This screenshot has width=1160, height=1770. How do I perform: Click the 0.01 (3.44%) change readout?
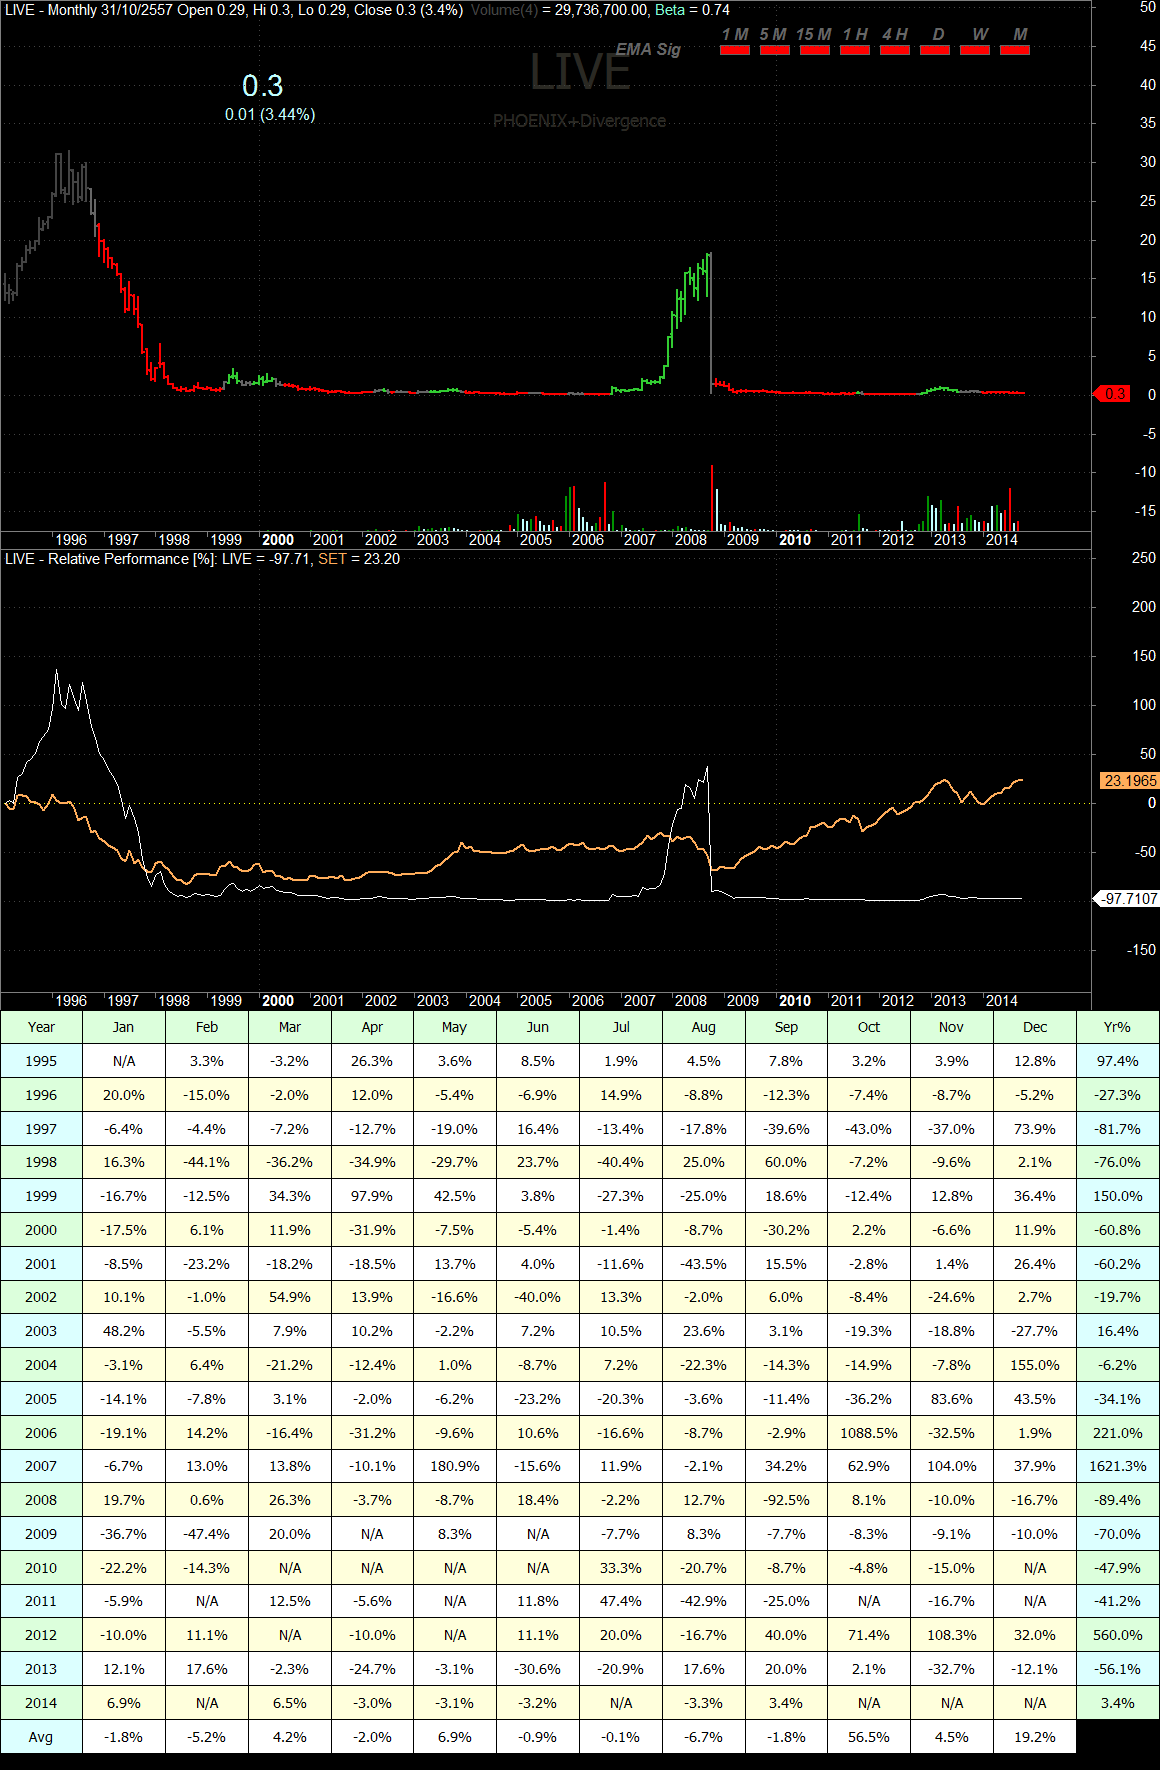pyautogui.click(x=270, y=115)
